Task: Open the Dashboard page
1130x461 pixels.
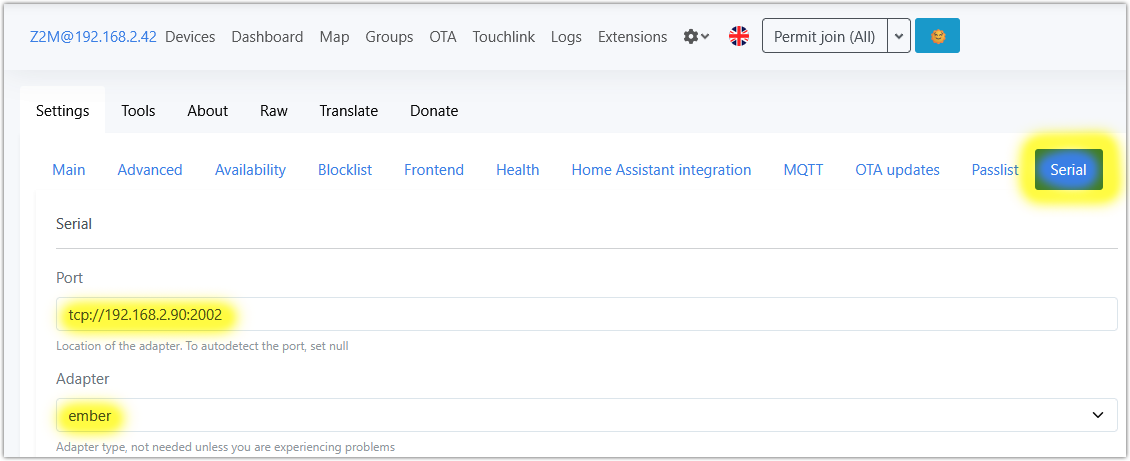Action: pos(267,37)
